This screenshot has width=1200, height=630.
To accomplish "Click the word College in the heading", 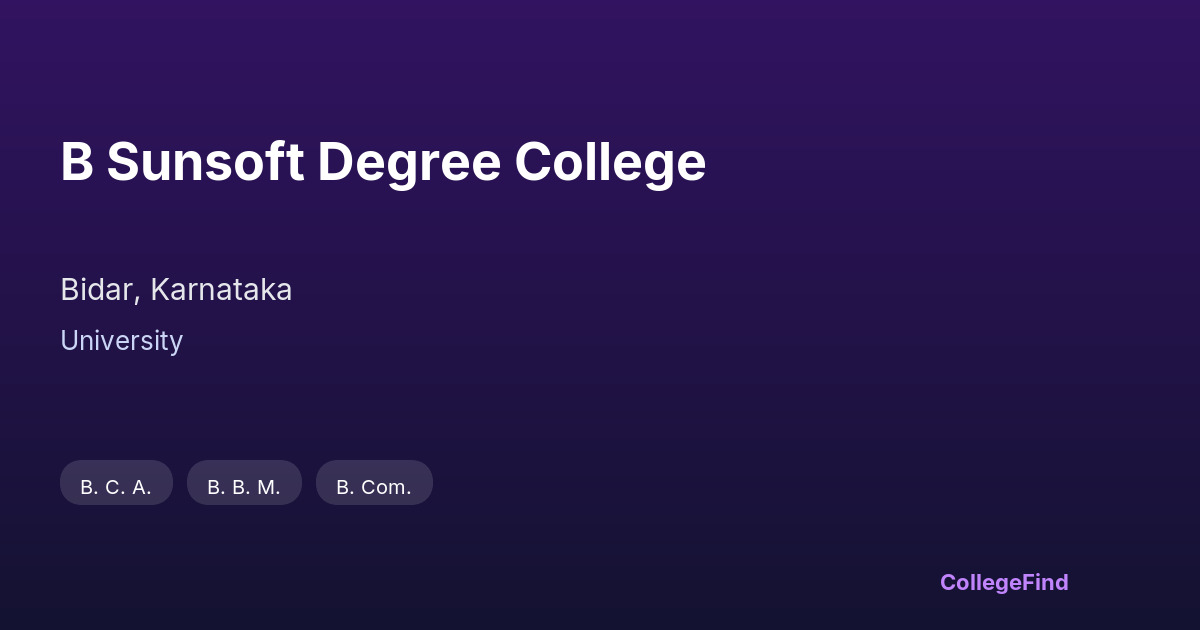I will click(x=610, y=162).
